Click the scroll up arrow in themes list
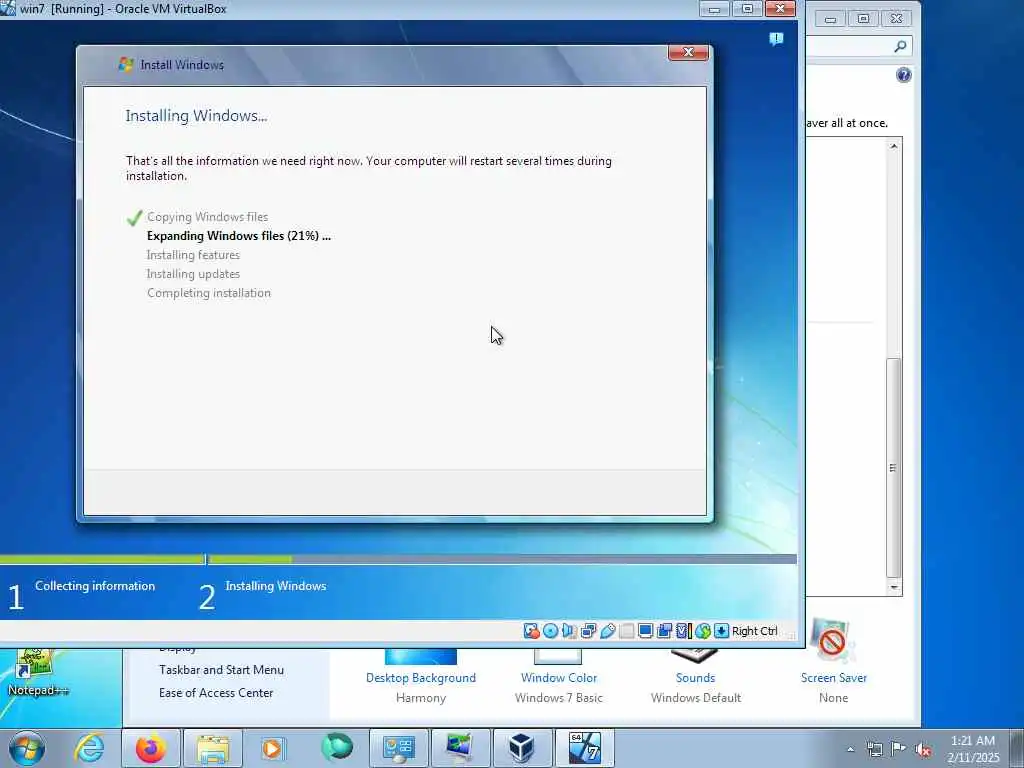This screenshot has height=768, width=1024. 893,146
